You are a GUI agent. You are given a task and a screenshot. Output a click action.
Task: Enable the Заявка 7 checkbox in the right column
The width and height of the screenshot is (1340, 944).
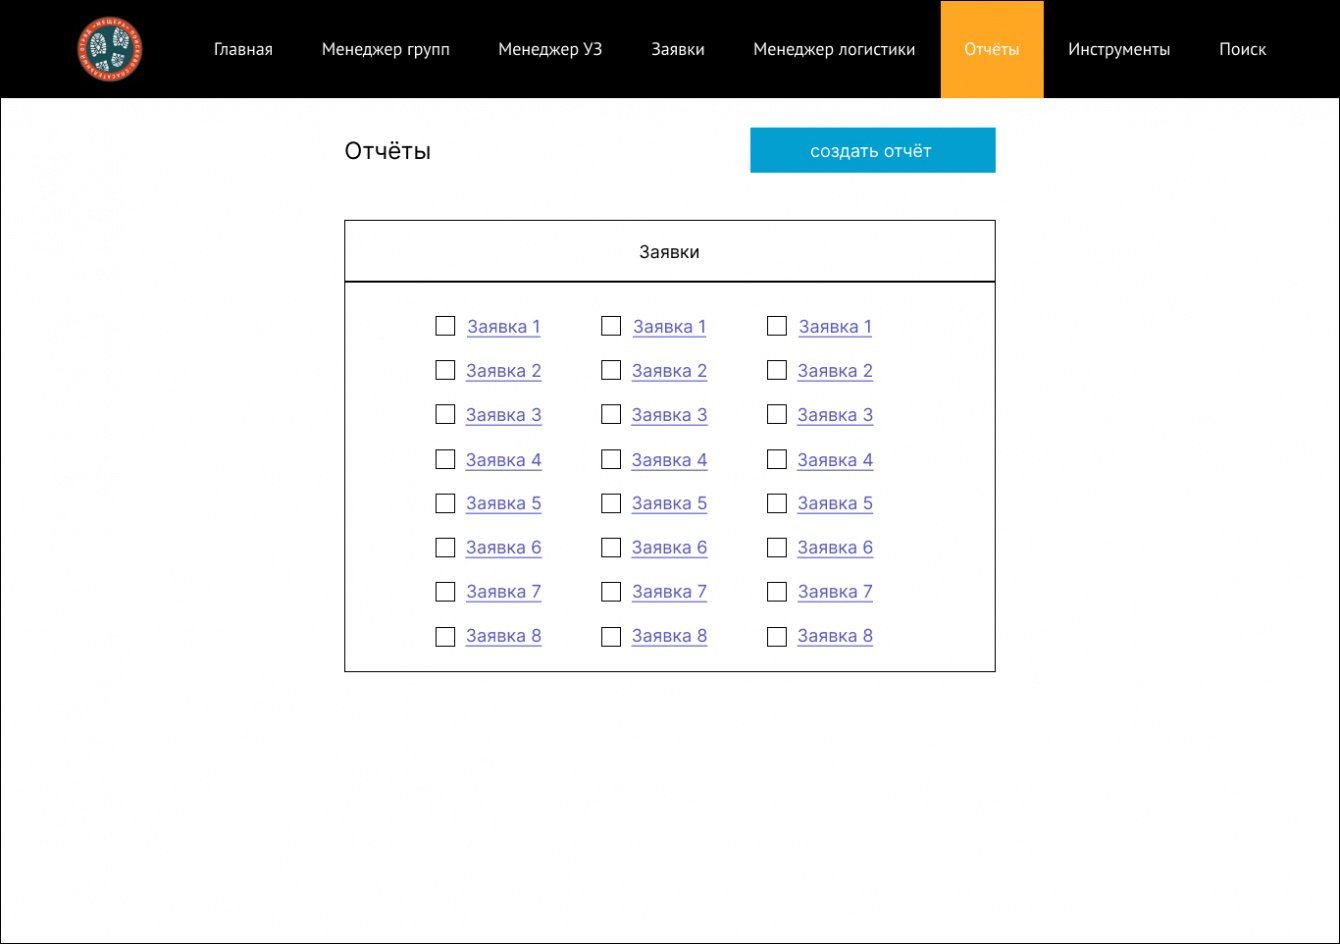(777, 591)
